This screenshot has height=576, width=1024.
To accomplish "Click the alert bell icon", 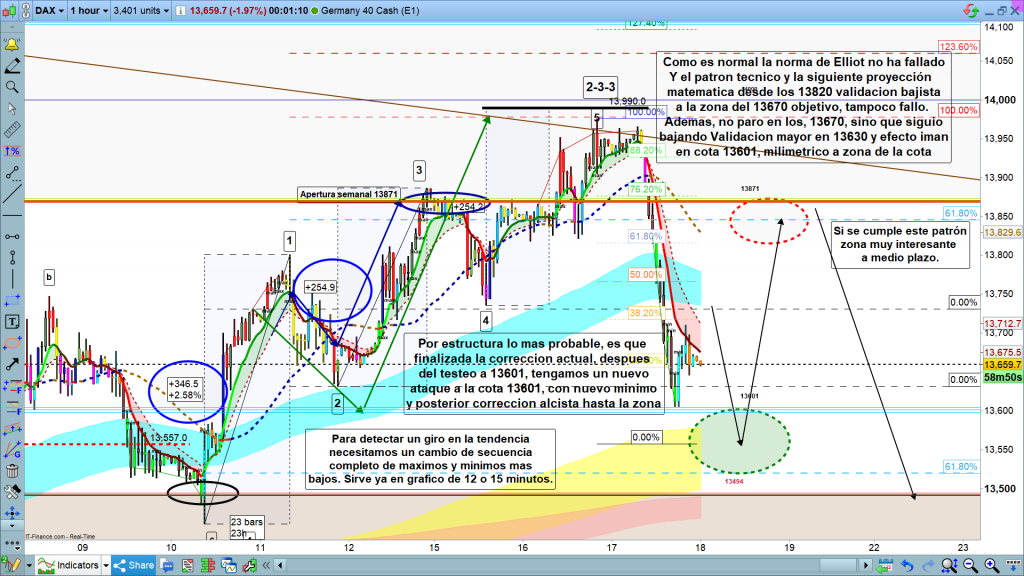I will (x=13, y=45).
